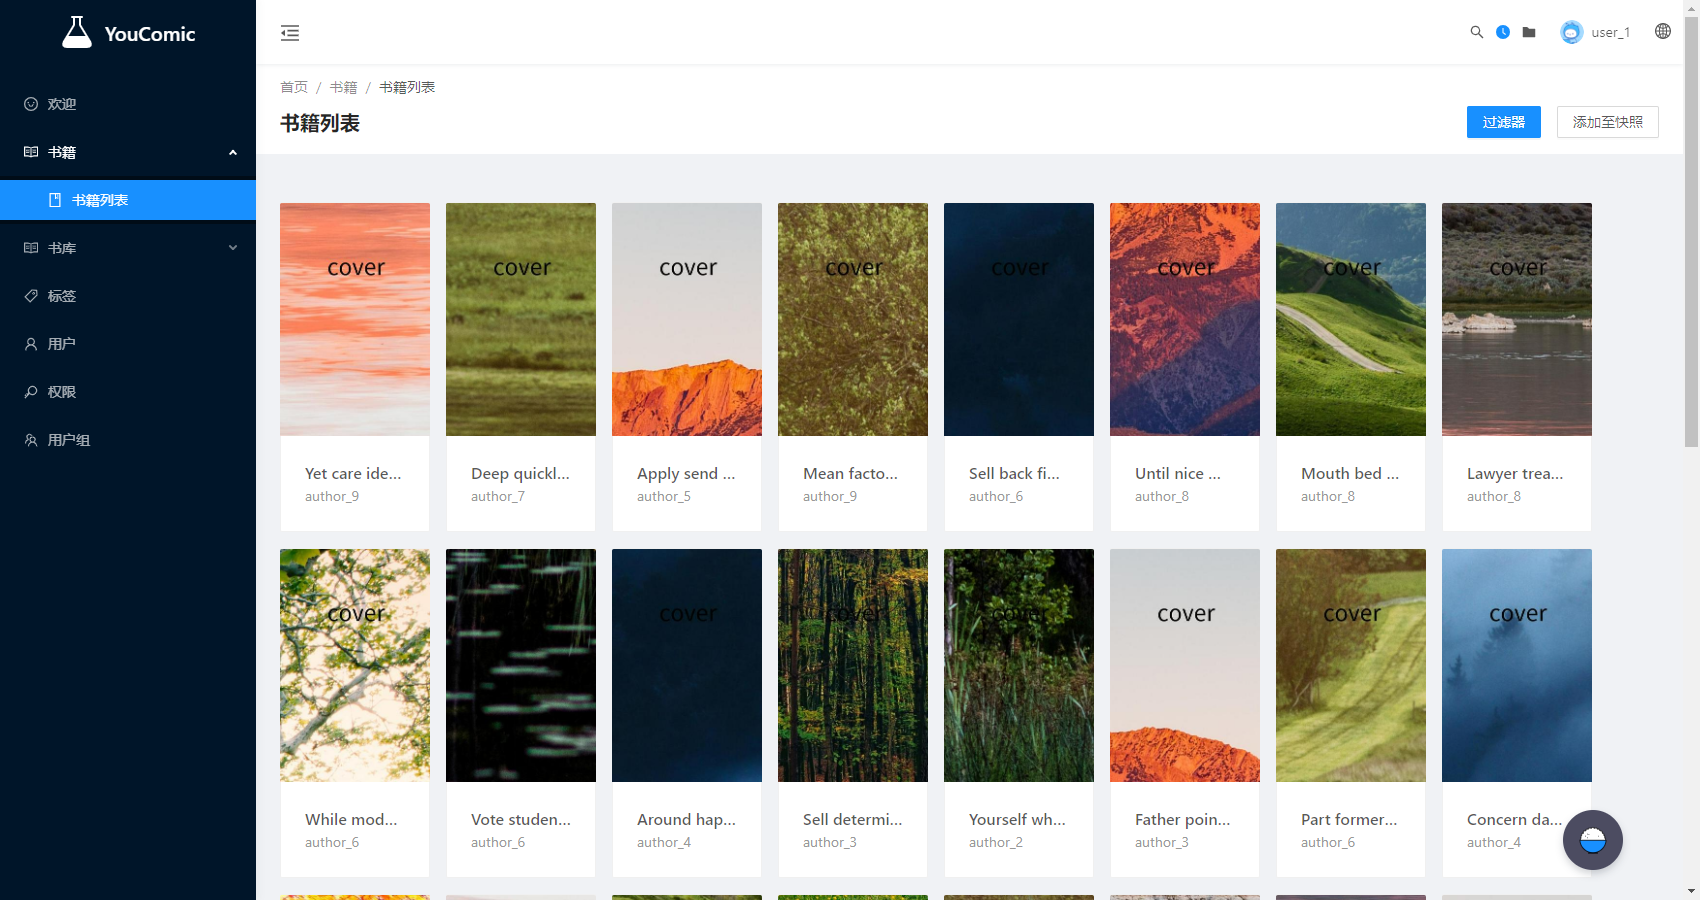Open the Concern da... book cover
This screenshot has width=1700, height=900.
tap(1517, 665)
